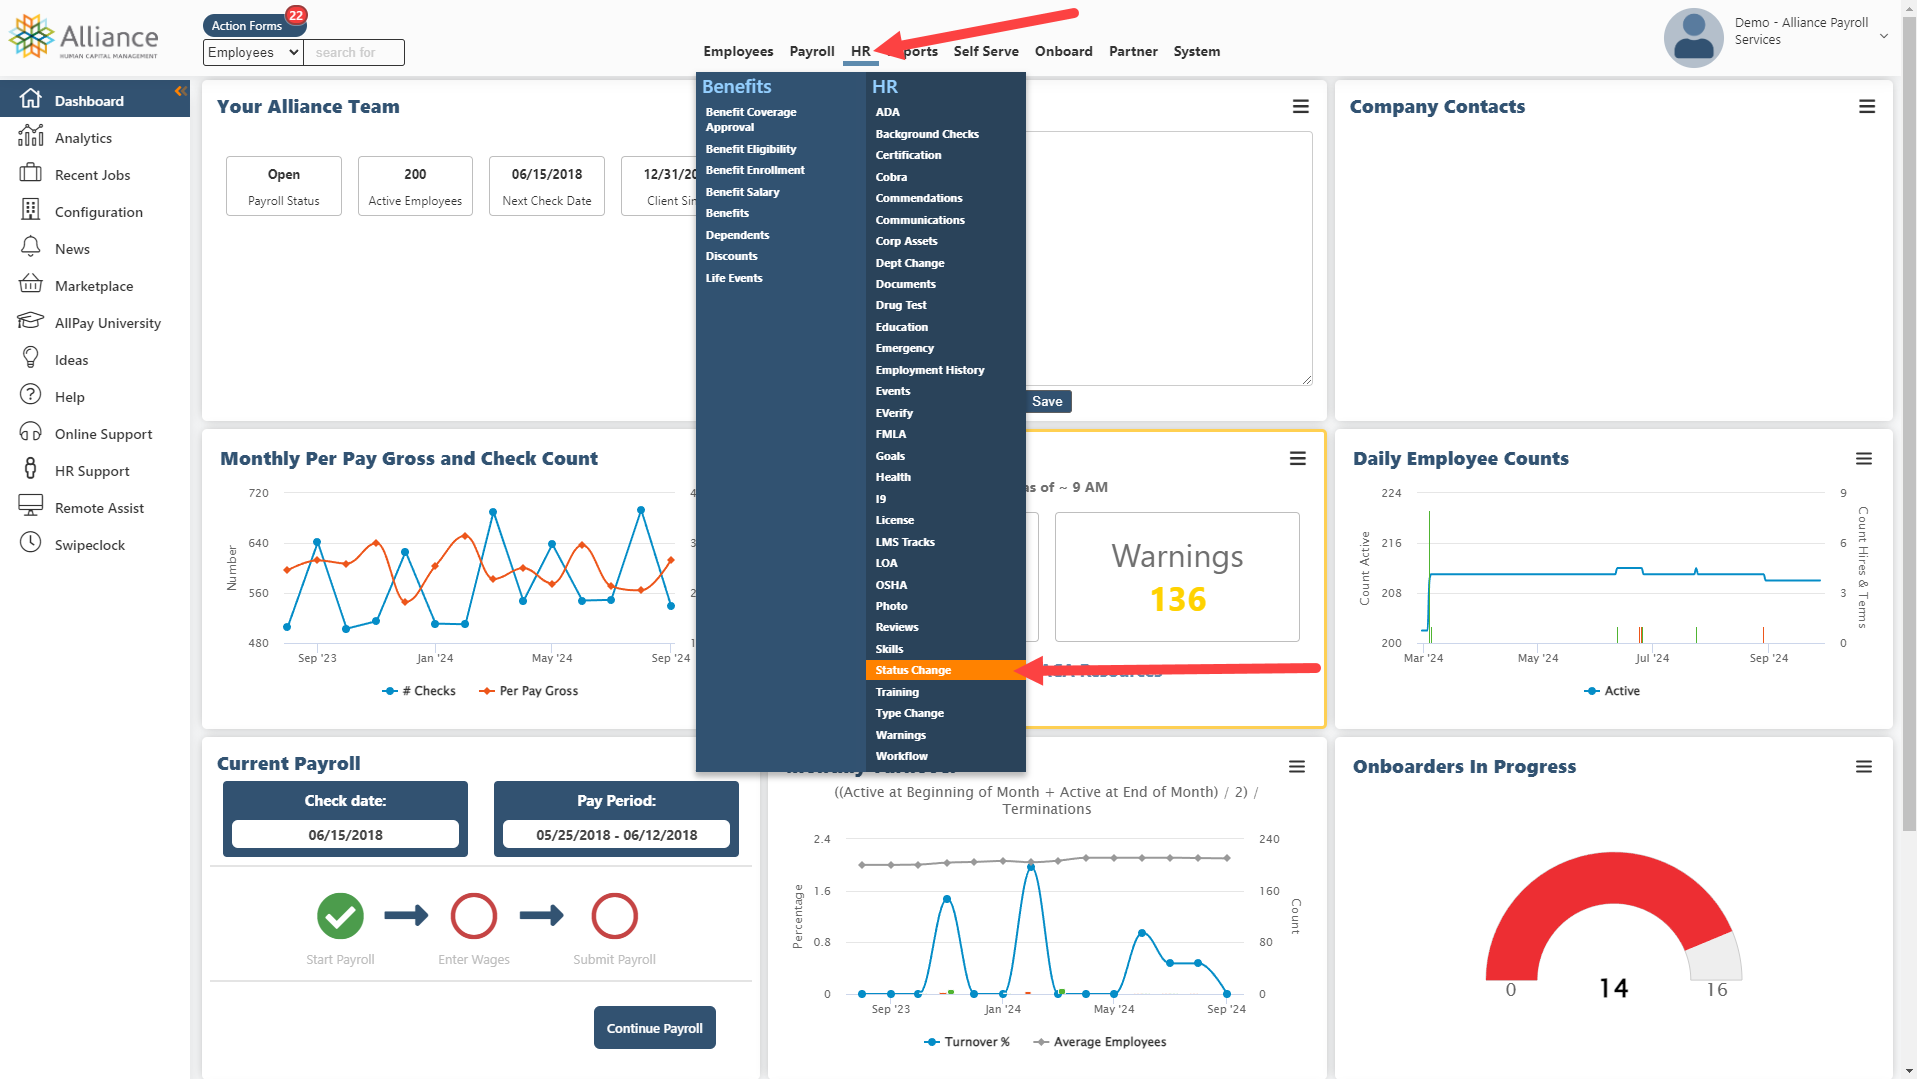This screenshot has width=1917, height=1079.
Task: Open the hamburger menu above the Save button
Action: tap(1301, 107)
